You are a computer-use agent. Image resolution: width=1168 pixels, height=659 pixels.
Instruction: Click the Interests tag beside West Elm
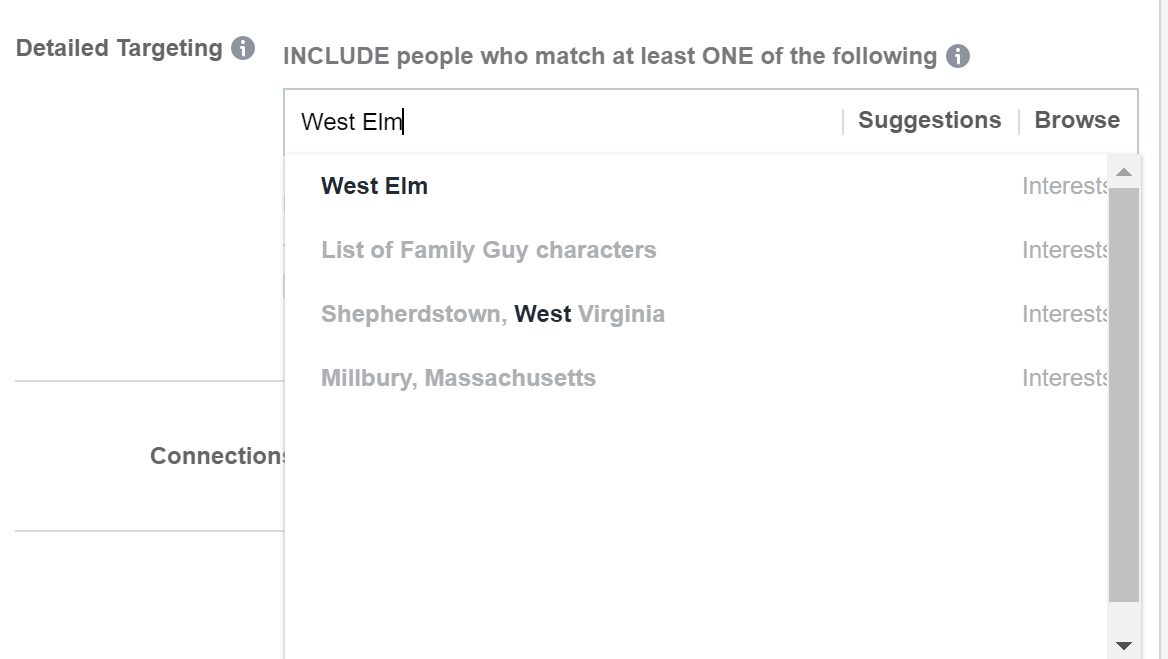tap(1065, 186)
